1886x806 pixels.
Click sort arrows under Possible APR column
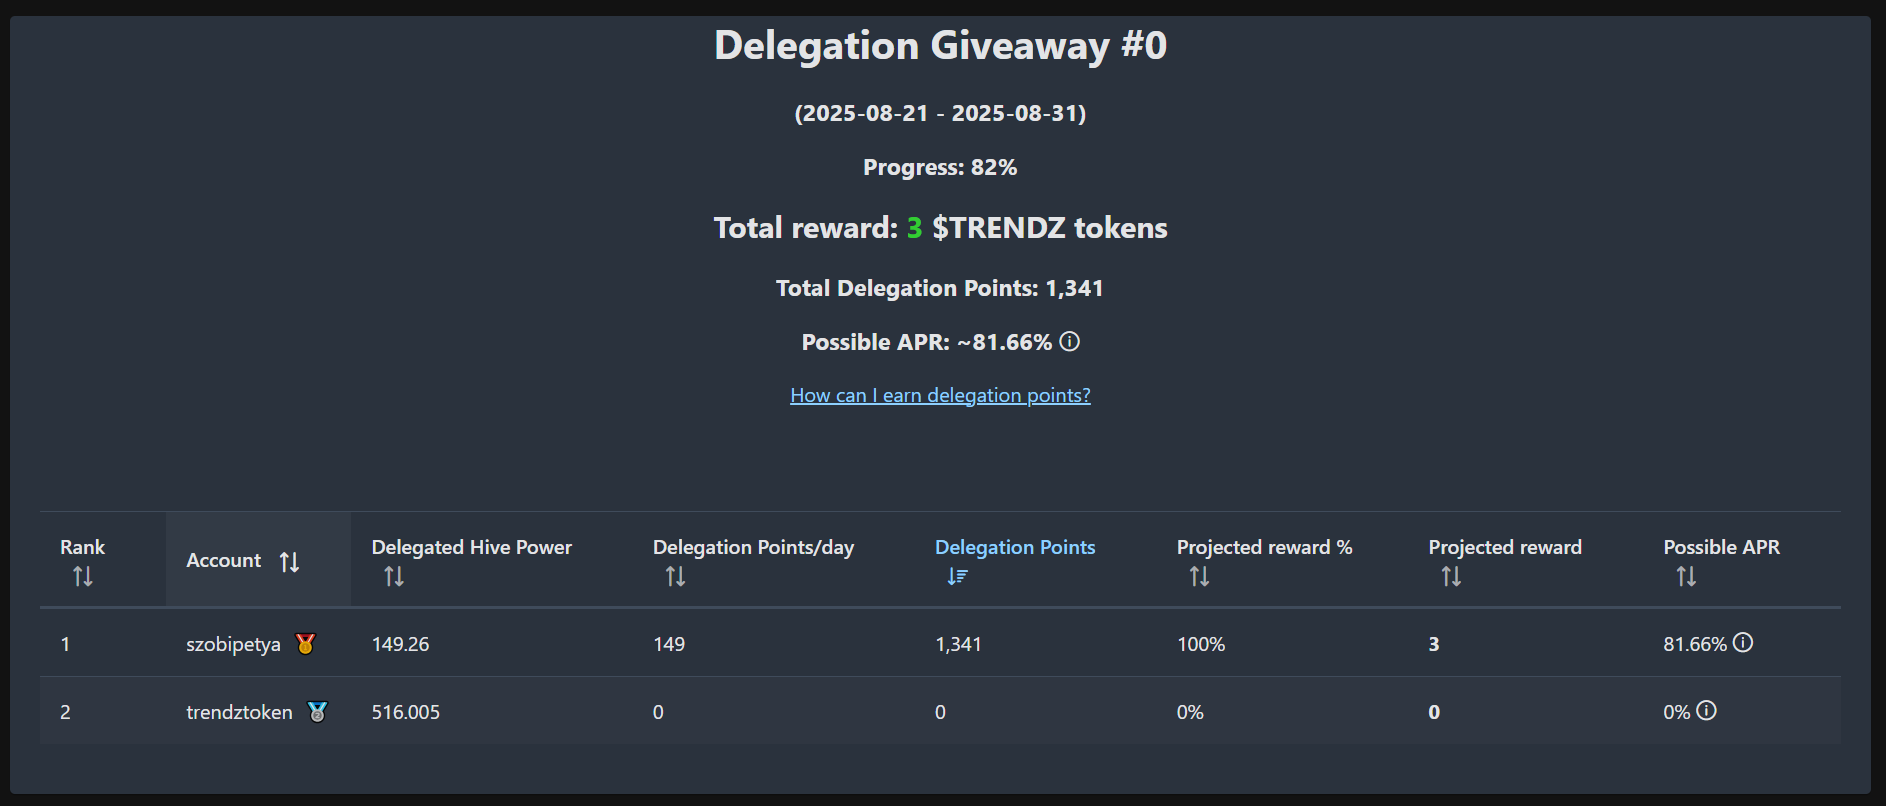[x=1686, y=577]
